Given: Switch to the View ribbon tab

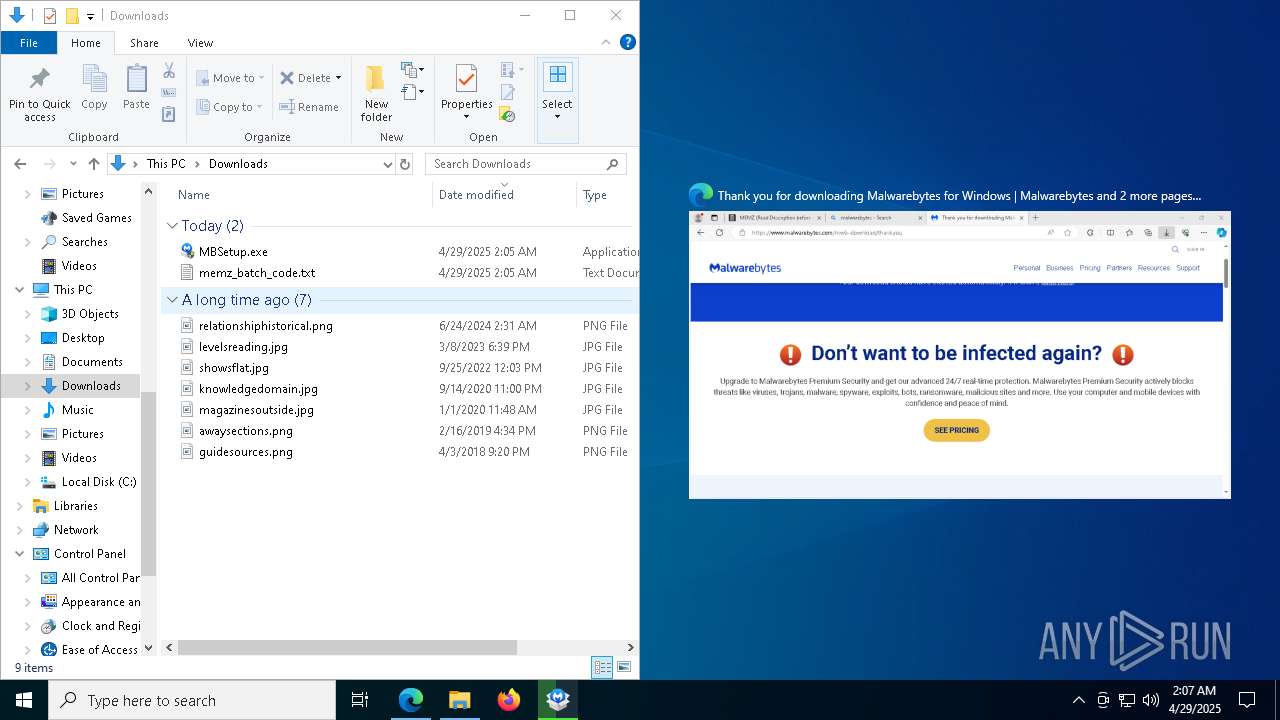Looking at the screenshot, I should pos(200,43).
